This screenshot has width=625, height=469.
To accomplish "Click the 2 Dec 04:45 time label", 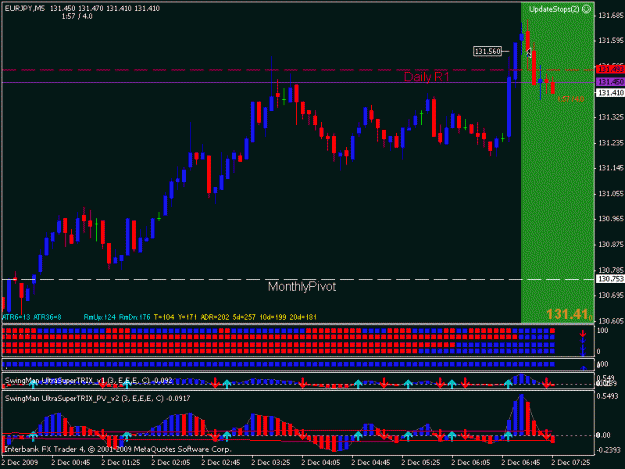I will click(x=371, y=463).
